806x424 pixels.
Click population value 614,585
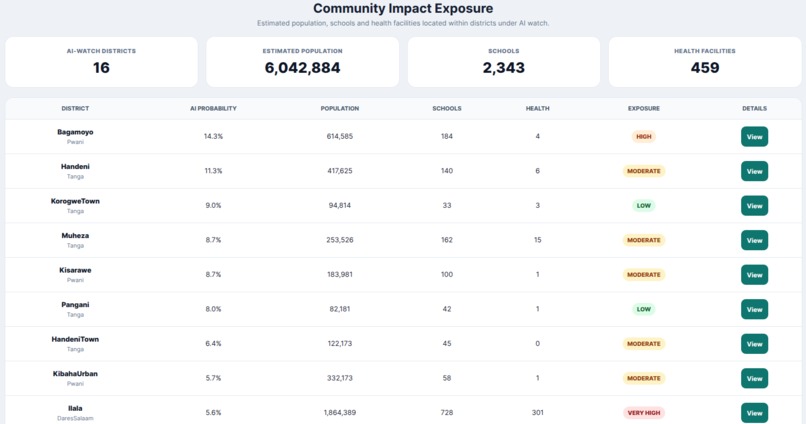340,136
